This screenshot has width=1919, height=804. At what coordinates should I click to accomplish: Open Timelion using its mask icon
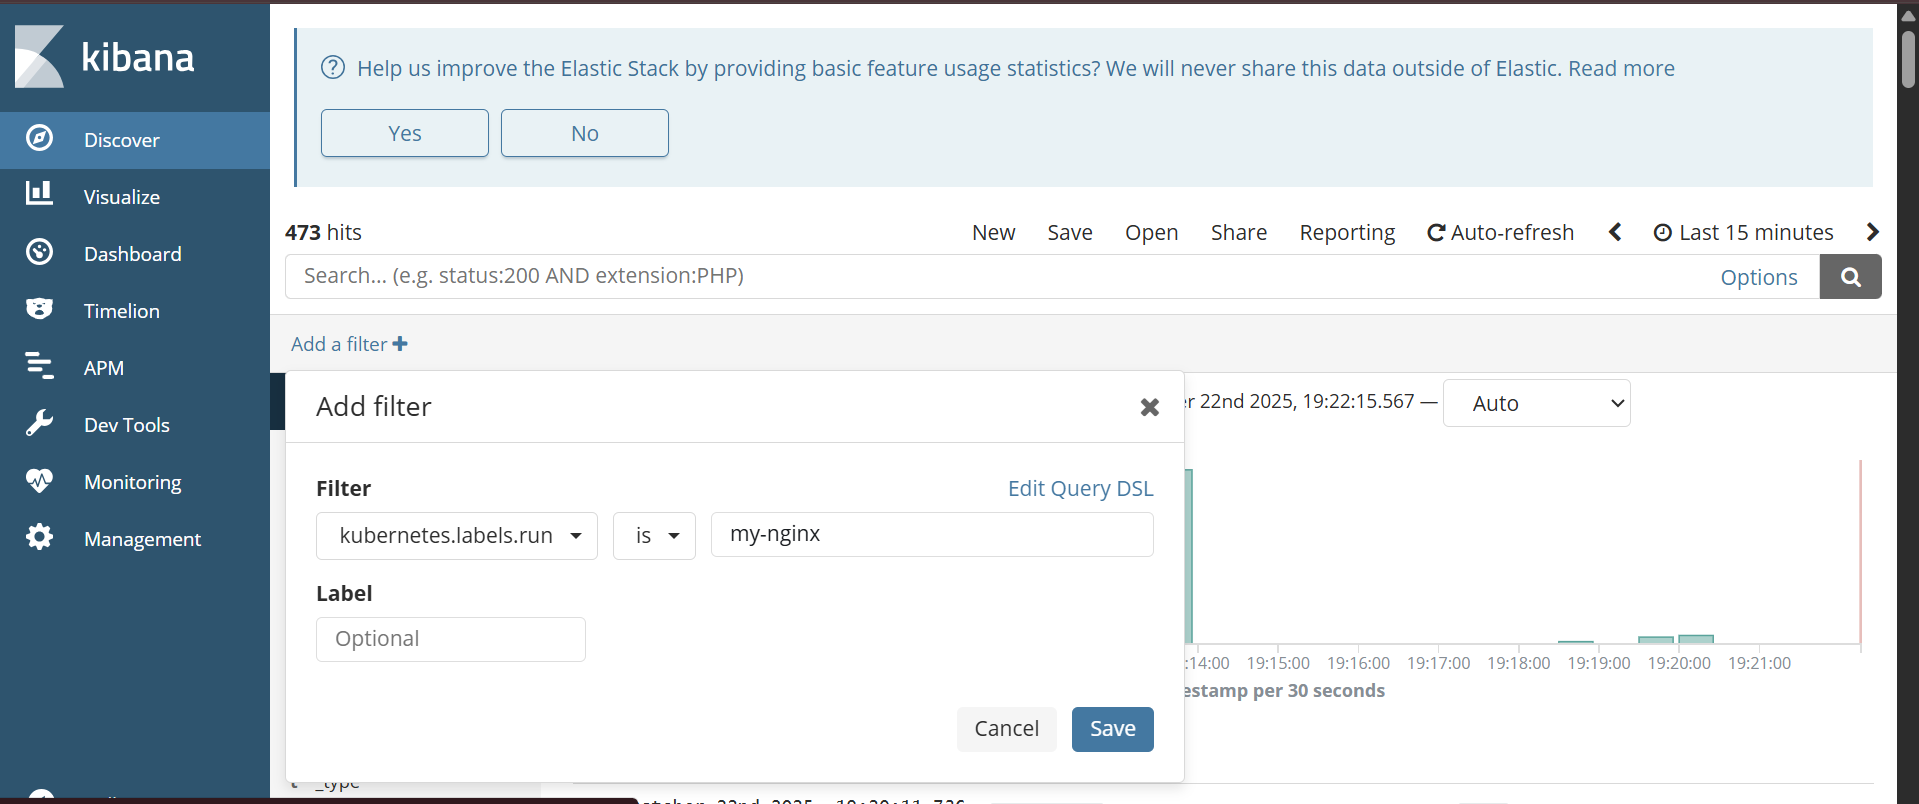(x=39, y=309)
